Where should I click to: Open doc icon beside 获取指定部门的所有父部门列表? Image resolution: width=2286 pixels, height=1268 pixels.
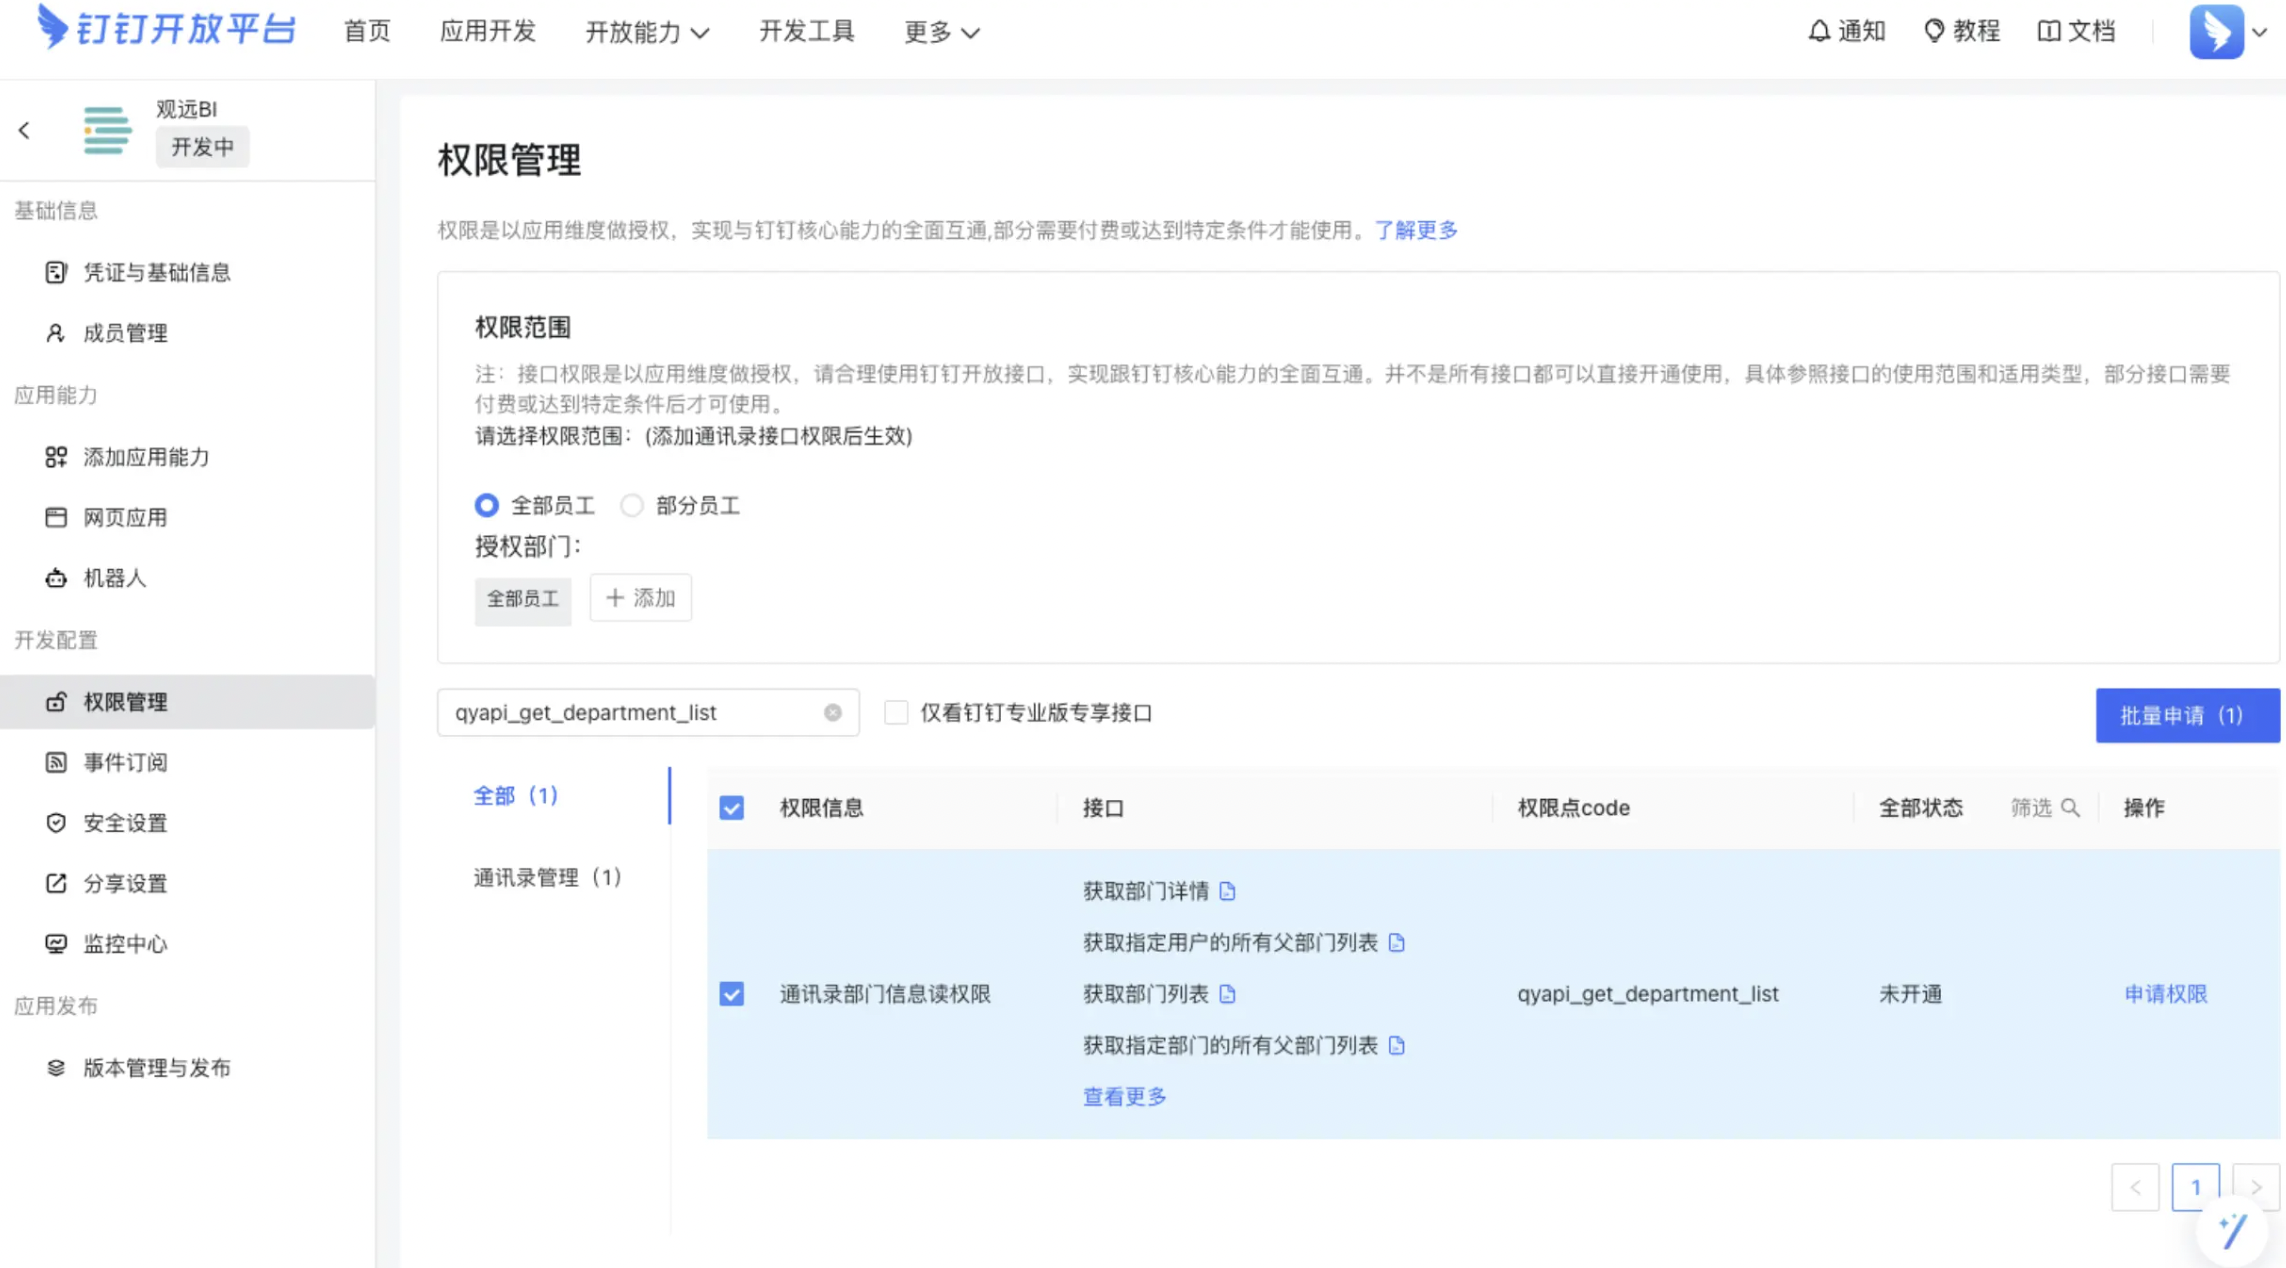coord(1396,1046)
